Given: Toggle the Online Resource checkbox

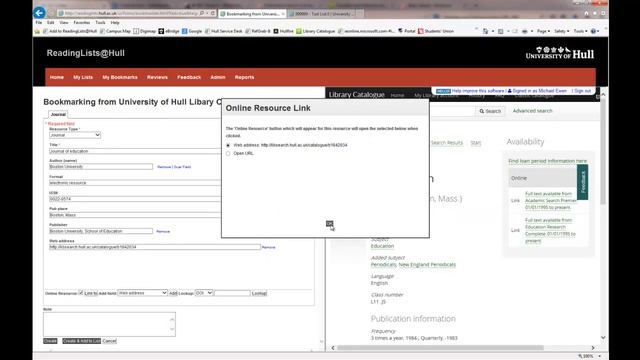Looking at the screenshot, I should coord(81,293).
